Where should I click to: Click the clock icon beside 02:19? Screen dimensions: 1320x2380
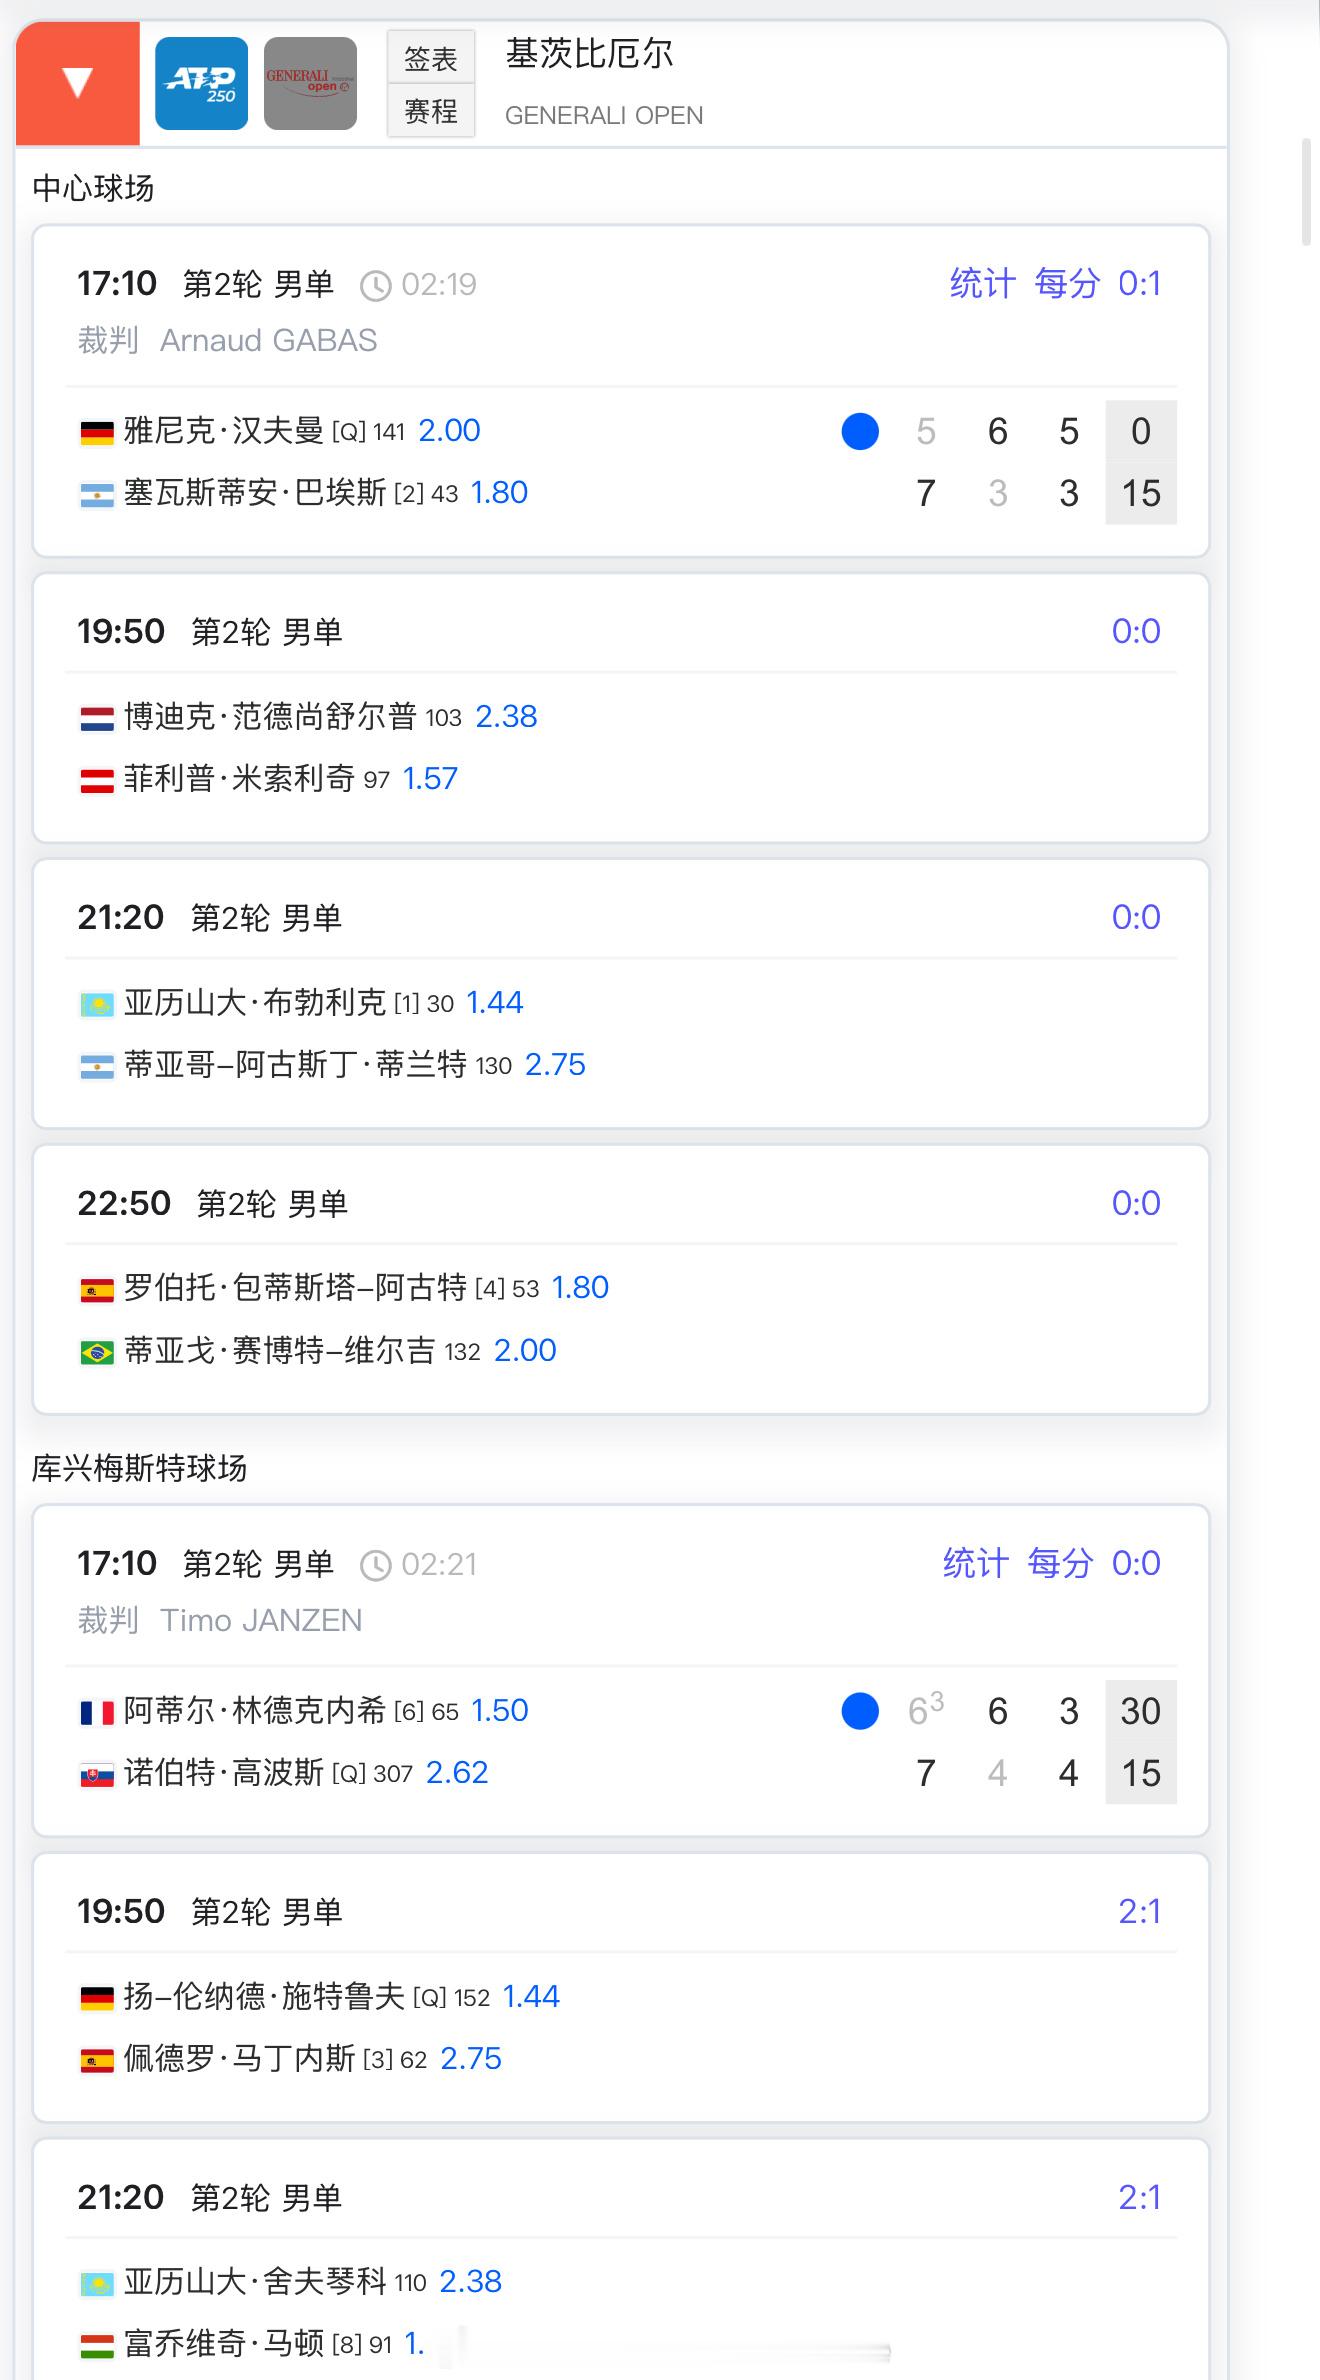click(375, 286)
